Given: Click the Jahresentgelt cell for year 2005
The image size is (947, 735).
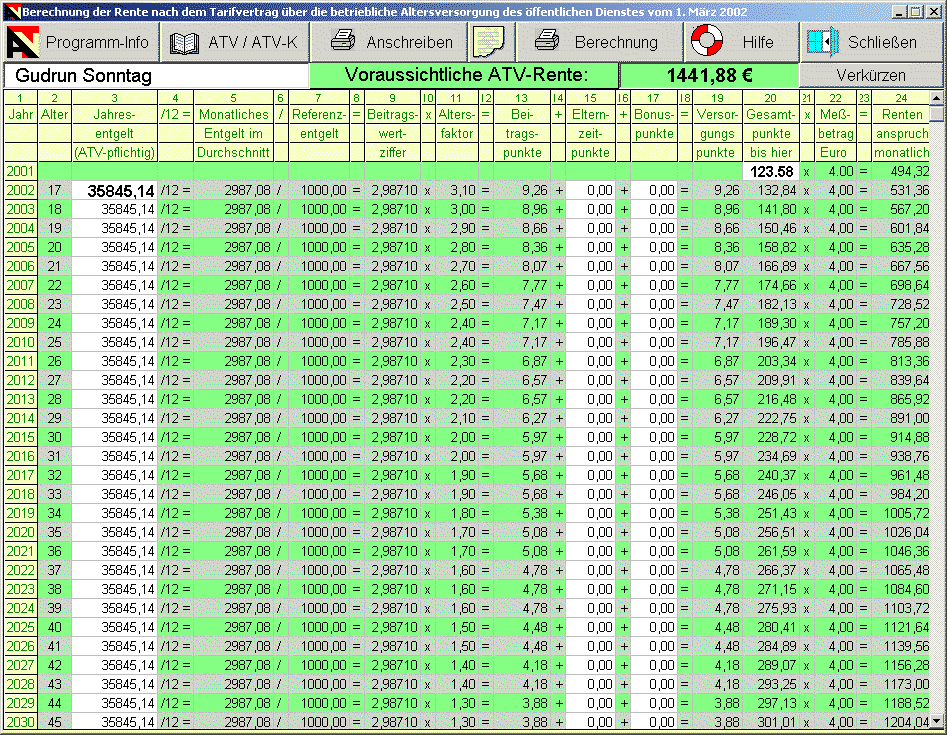Looking at the screenshot, I should (x=115, y=248).
